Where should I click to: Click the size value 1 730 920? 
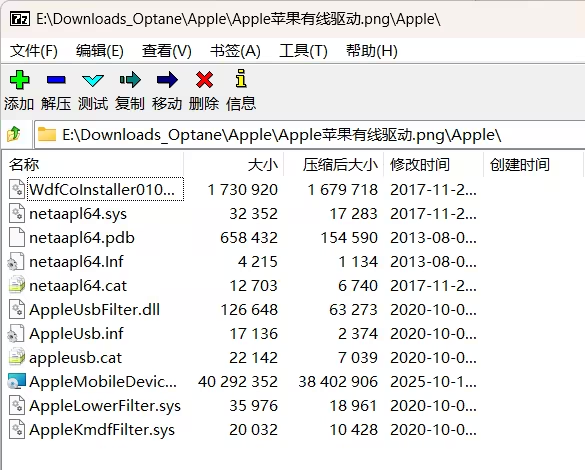point(243,189)
